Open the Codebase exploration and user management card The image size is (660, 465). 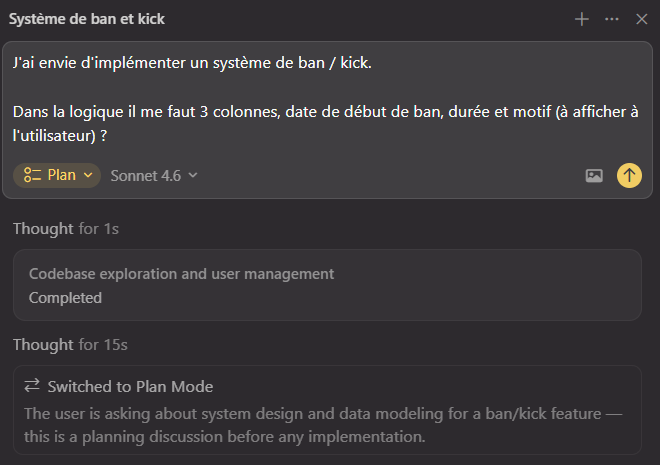pyautogui.click(x=327, y=285)
